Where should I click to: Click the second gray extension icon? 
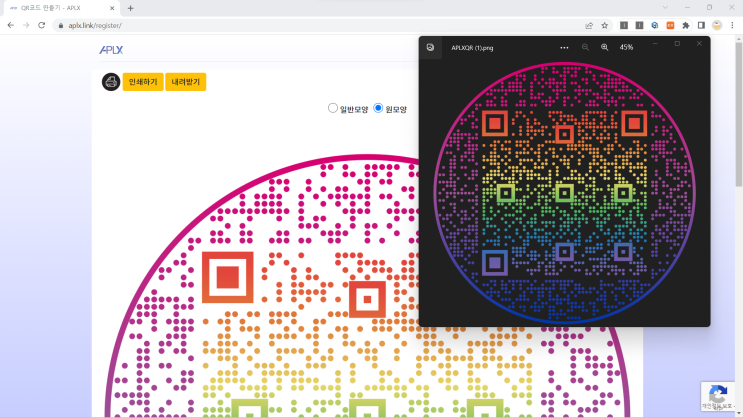pos(639,26)
